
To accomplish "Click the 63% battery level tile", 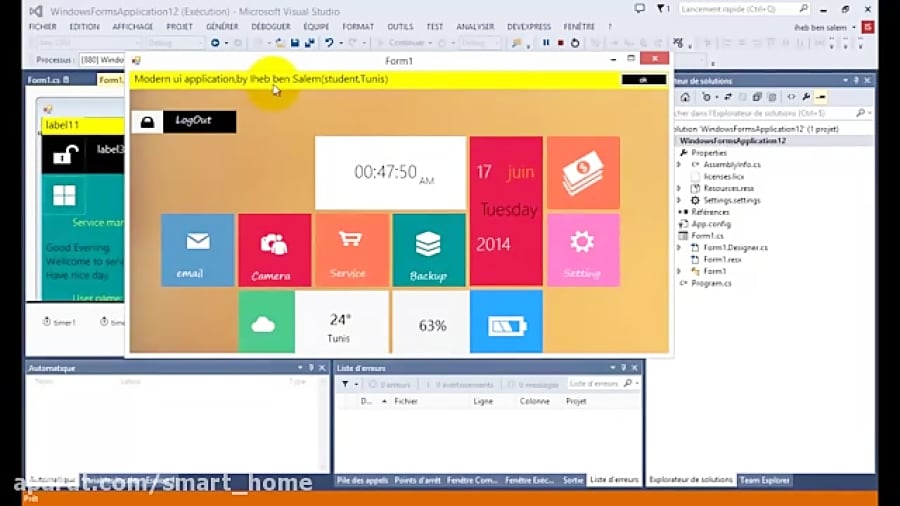I will pyautogui.click(x=430, y=322).
